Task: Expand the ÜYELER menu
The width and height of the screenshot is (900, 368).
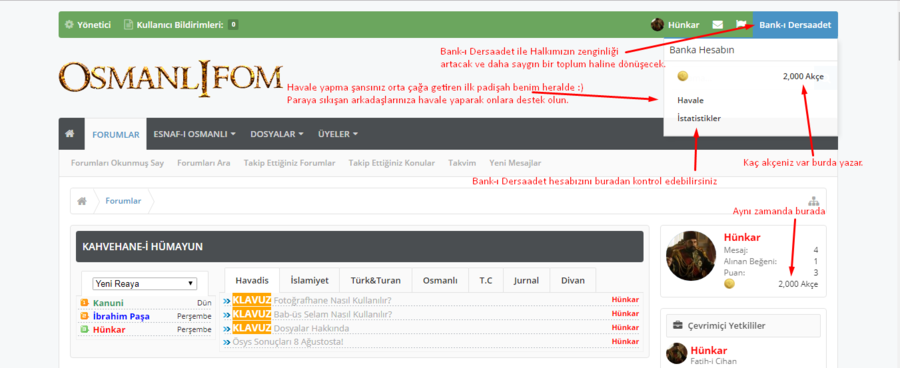Action: [x=338, y=134]
